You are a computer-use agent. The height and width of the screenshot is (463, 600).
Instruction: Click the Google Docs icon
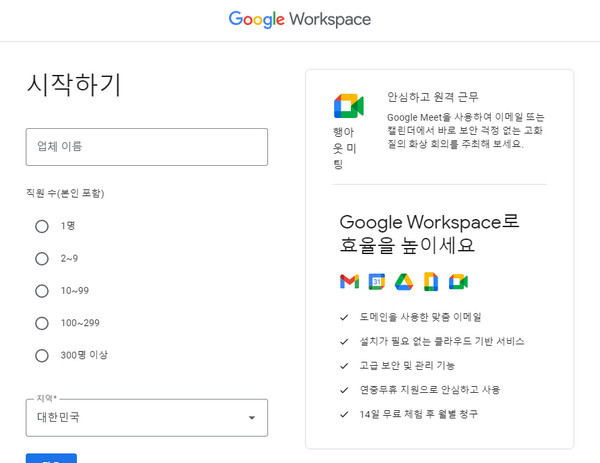(431, 282)
